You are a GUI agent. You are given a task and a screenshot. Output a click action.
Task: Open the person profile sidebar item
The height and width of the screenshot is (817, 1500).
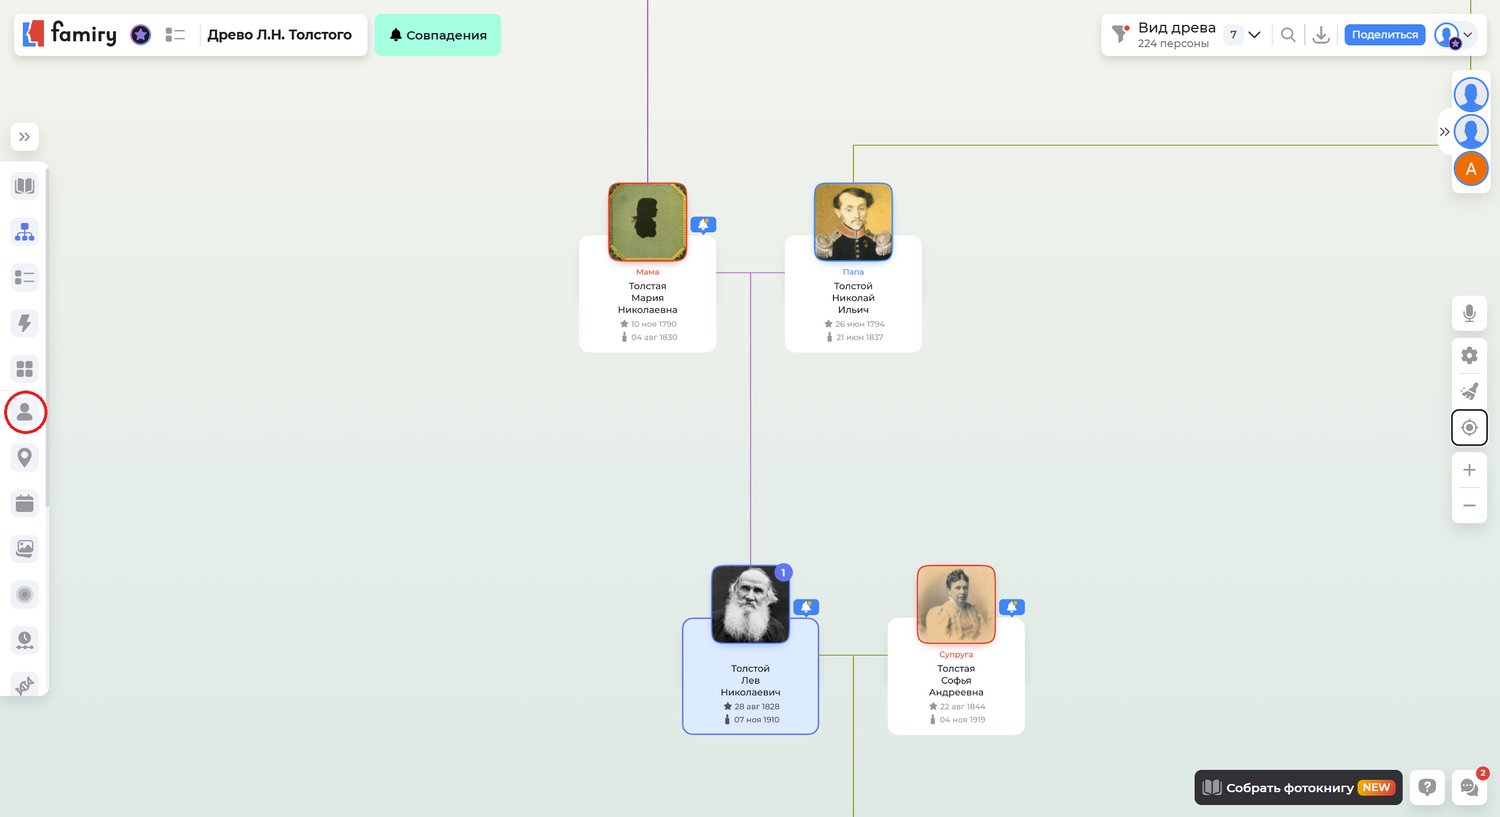[25, 412]
